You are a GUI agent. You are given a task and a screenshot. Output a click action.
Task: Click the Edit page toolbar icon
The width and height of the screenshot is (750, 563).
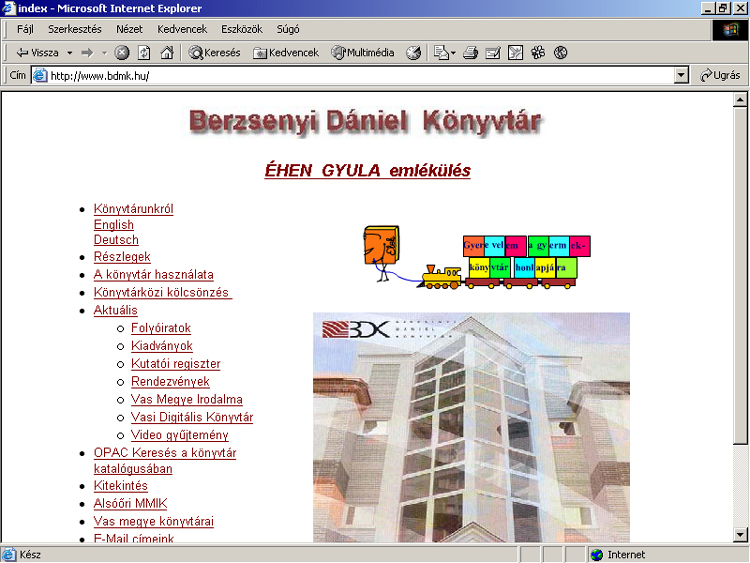[x=493, y=53]
